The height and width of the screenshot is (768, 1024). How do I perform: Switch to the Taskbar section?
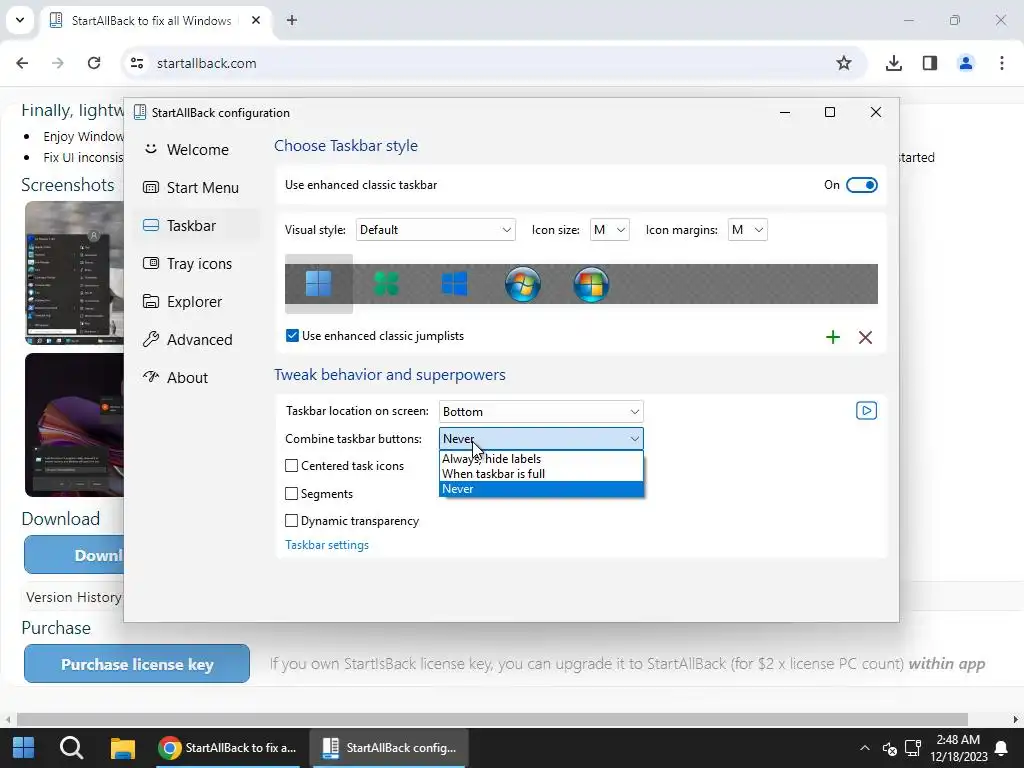(x=197, y=225)
